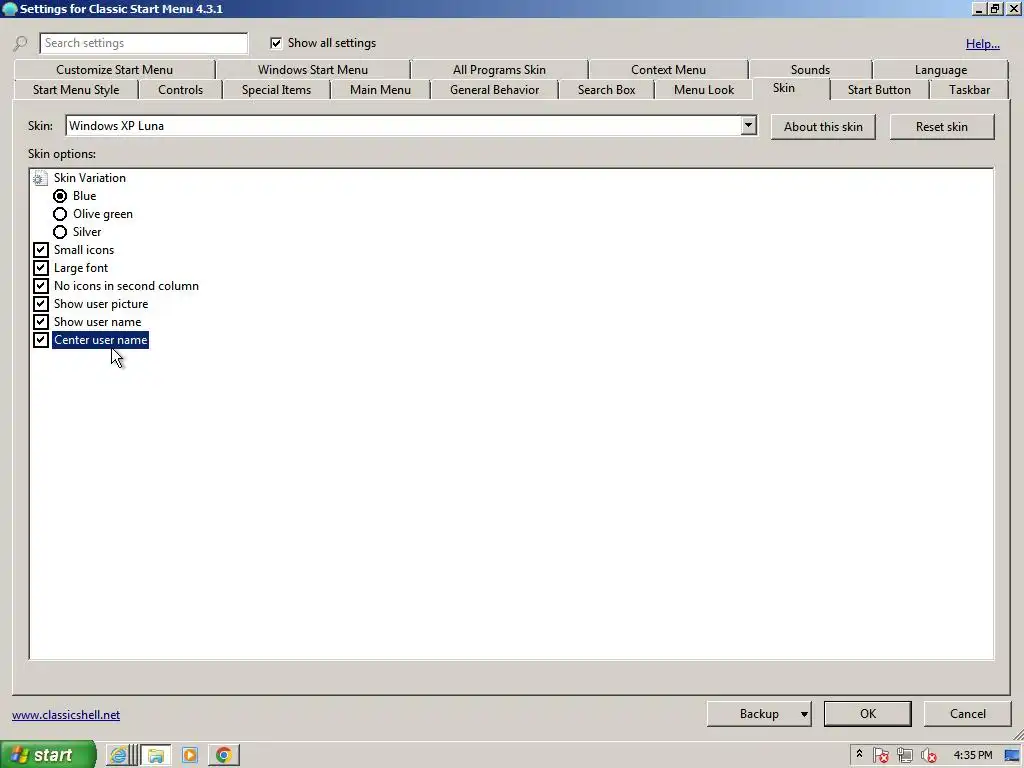Open the Start Button tab
1024x768 pixels.
[879, 90]
